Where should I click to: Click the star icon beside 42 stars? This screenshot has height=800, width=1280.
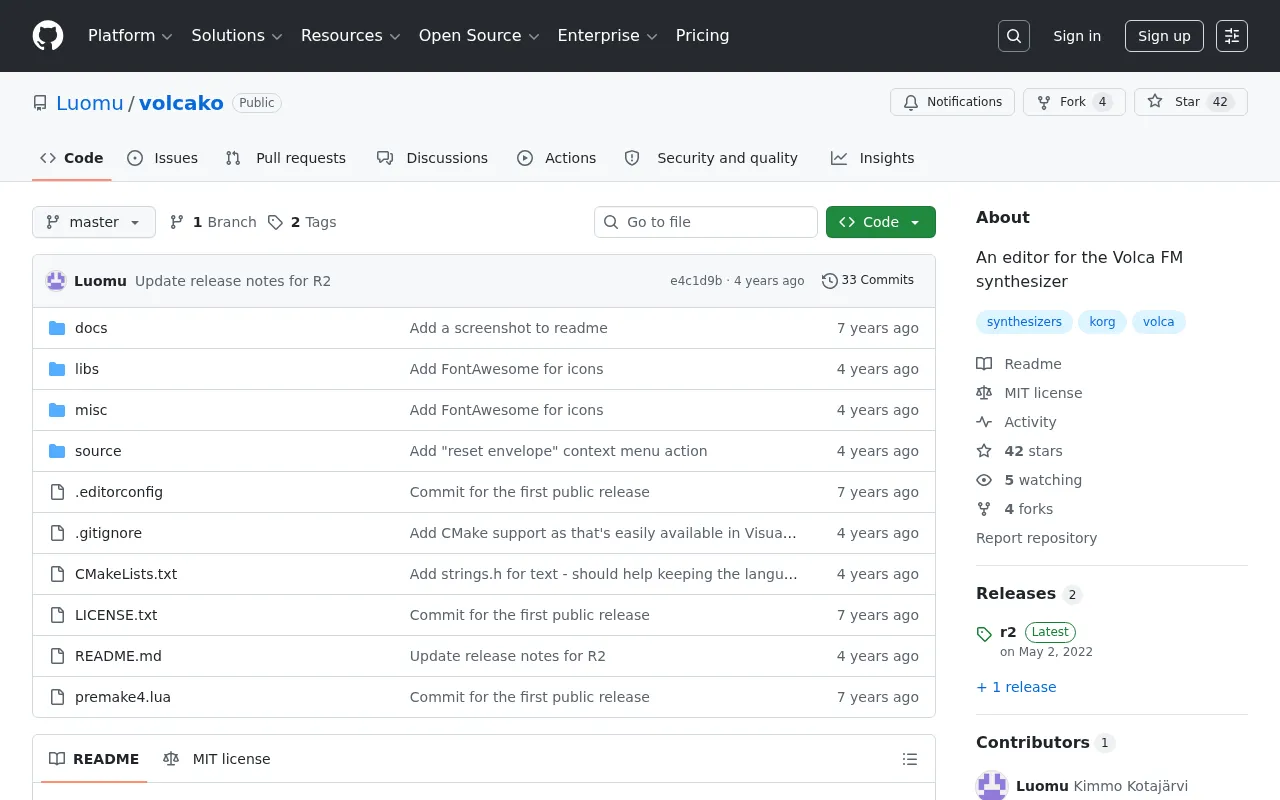tap(984, 451)
